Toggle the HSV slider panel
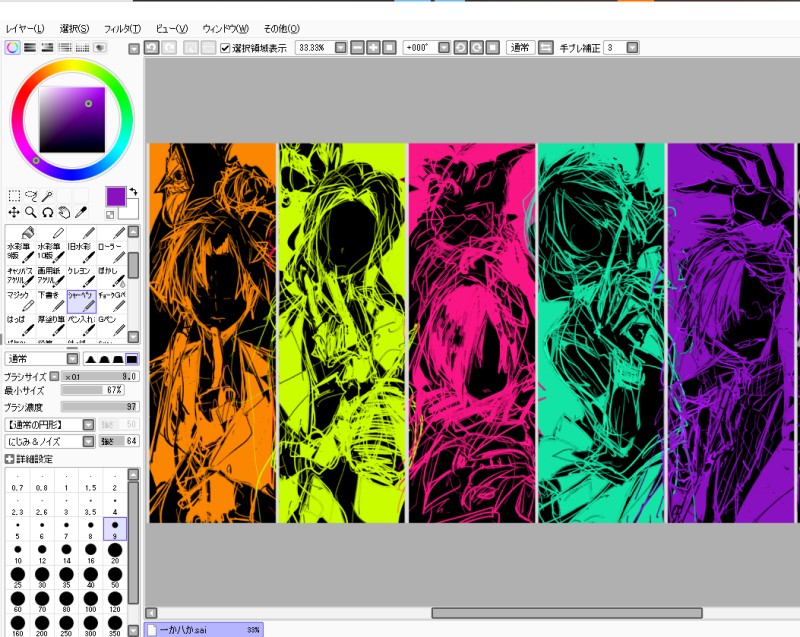The image size is (800, 637). point(47,47)
